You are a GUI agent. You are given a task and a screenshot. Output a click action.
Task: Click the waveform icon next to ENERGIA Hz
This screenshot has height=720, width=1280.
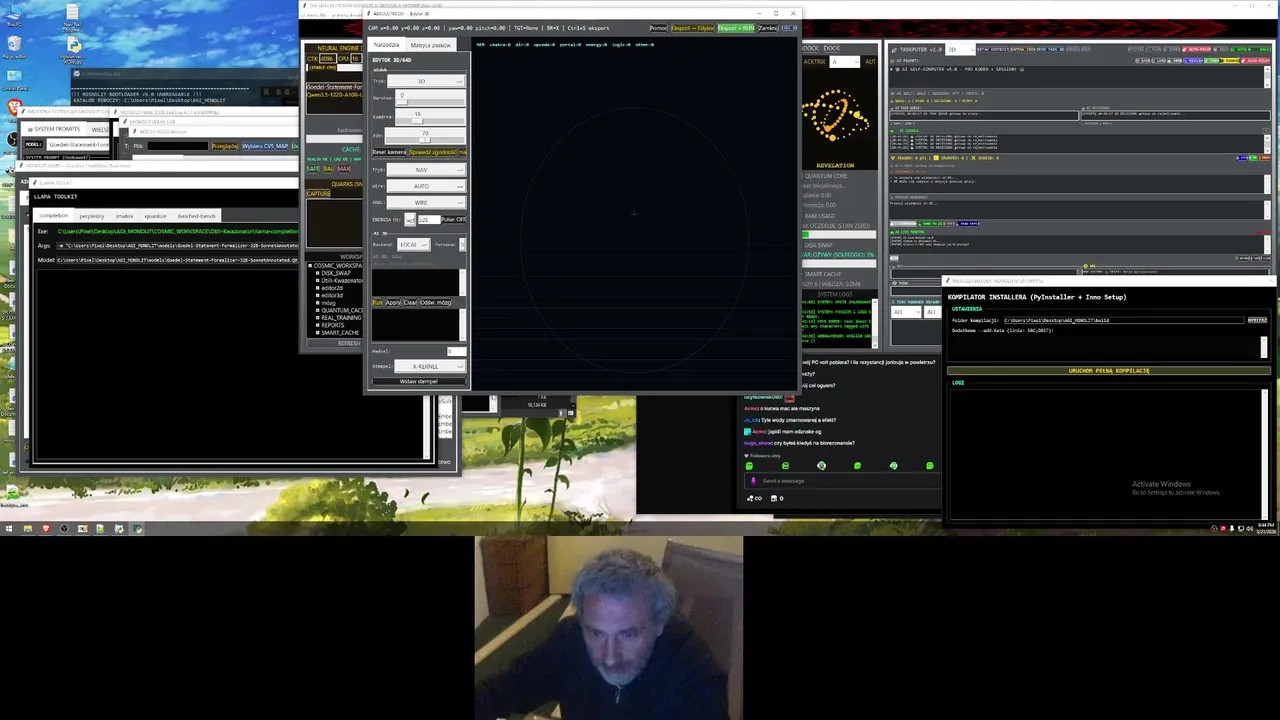click(410, 219)
